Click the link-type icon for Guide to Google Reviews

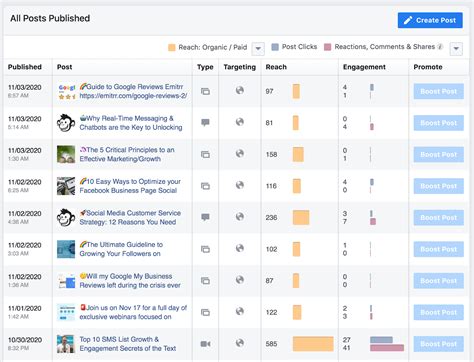point(205,91)
